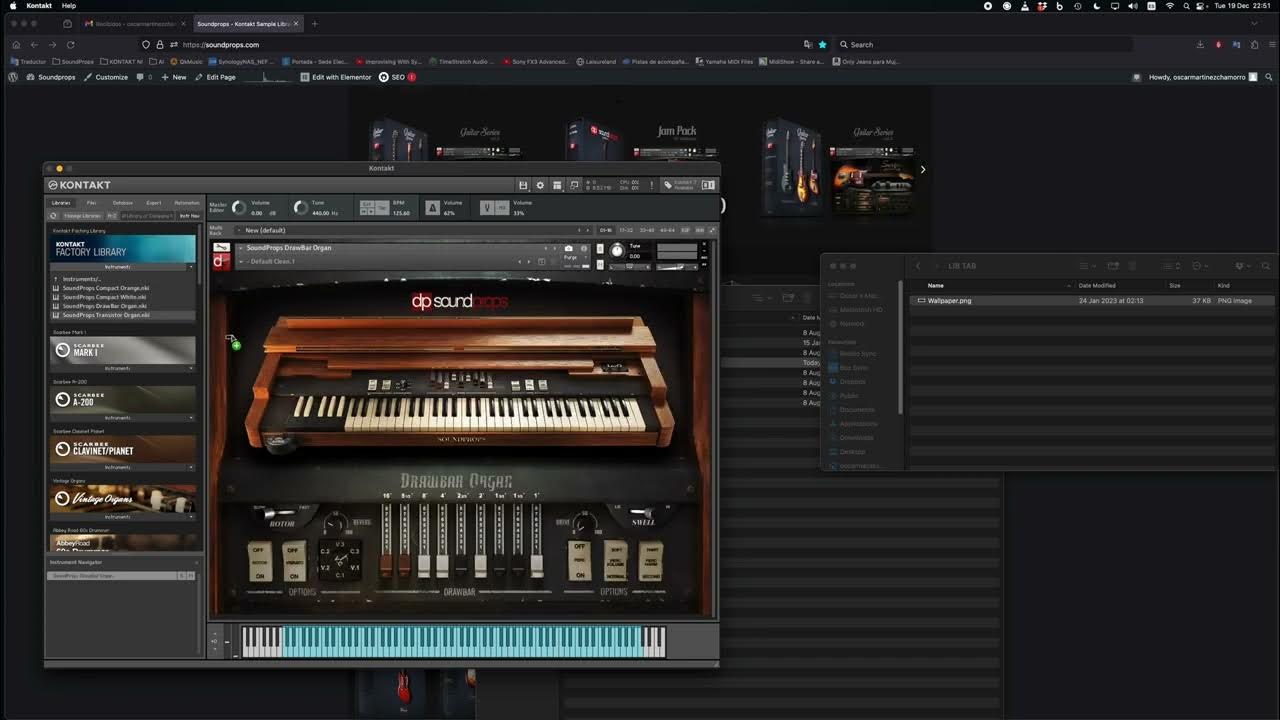Viewport: 1280px width, 720px height.
Task: Click Edit with Elementor in admin bar
Action: 336,77
